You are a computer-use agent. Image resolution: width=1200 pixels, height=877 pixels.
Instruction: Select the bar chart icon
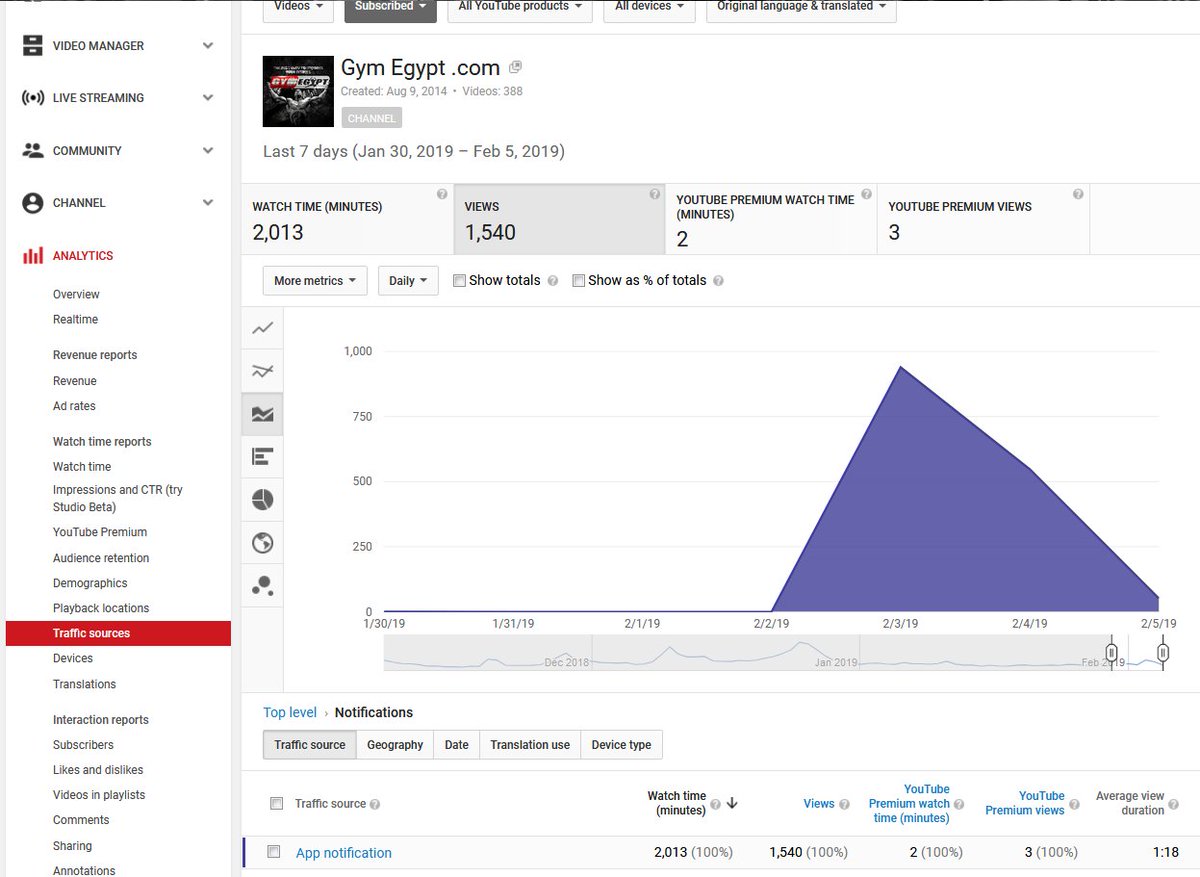pos(262,457)
